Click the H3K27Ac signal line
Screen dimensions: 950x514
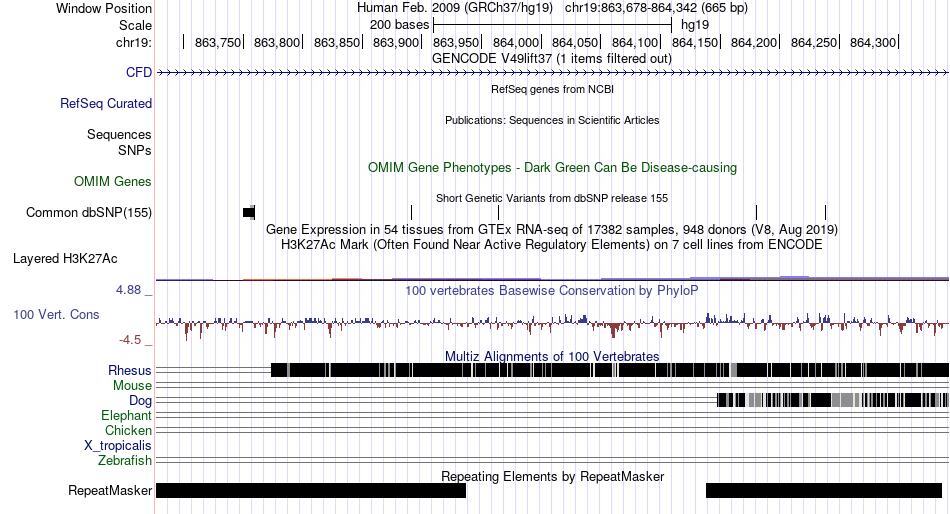[553, 279]
